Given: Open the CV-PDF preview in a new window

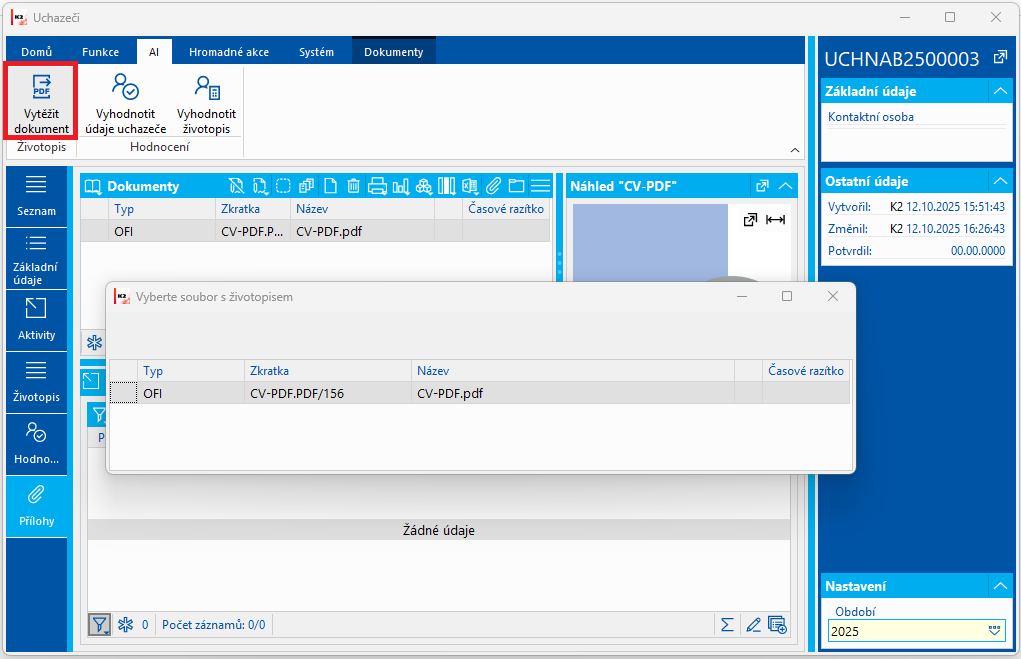Looking at the screenshot, I should [762, 186].
